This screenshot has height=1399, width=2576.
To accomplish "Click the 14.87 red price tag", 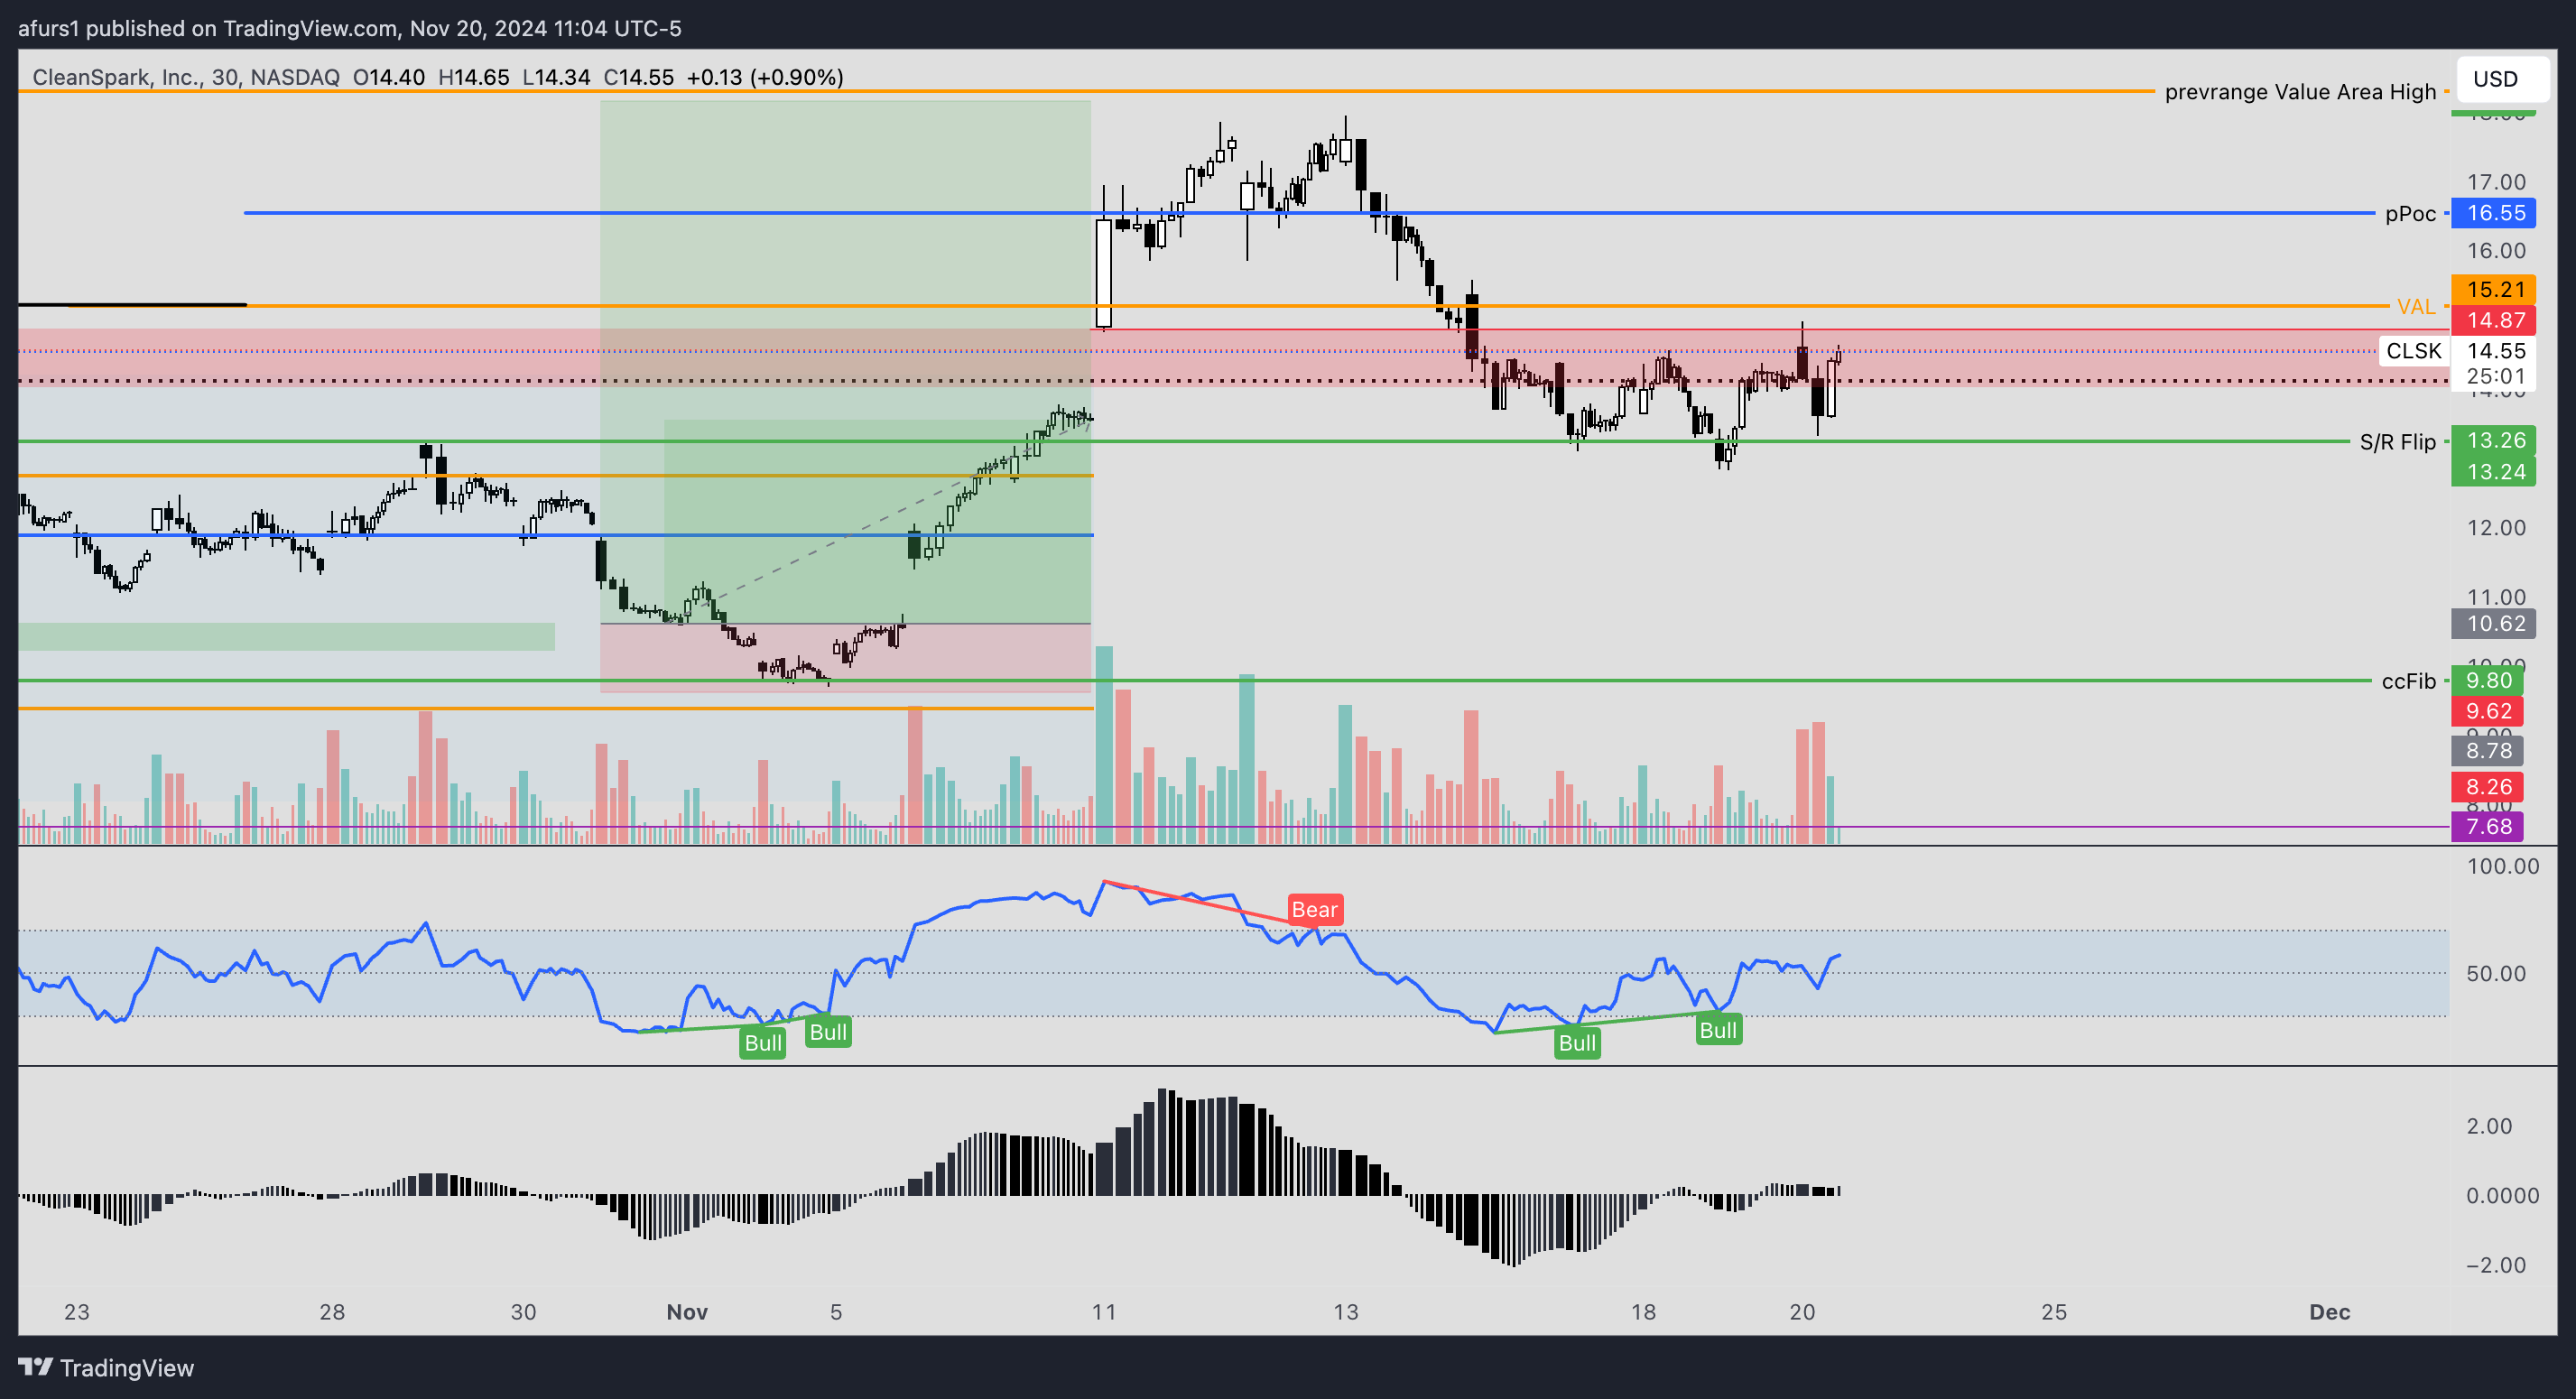I will tap(2494, 320).
